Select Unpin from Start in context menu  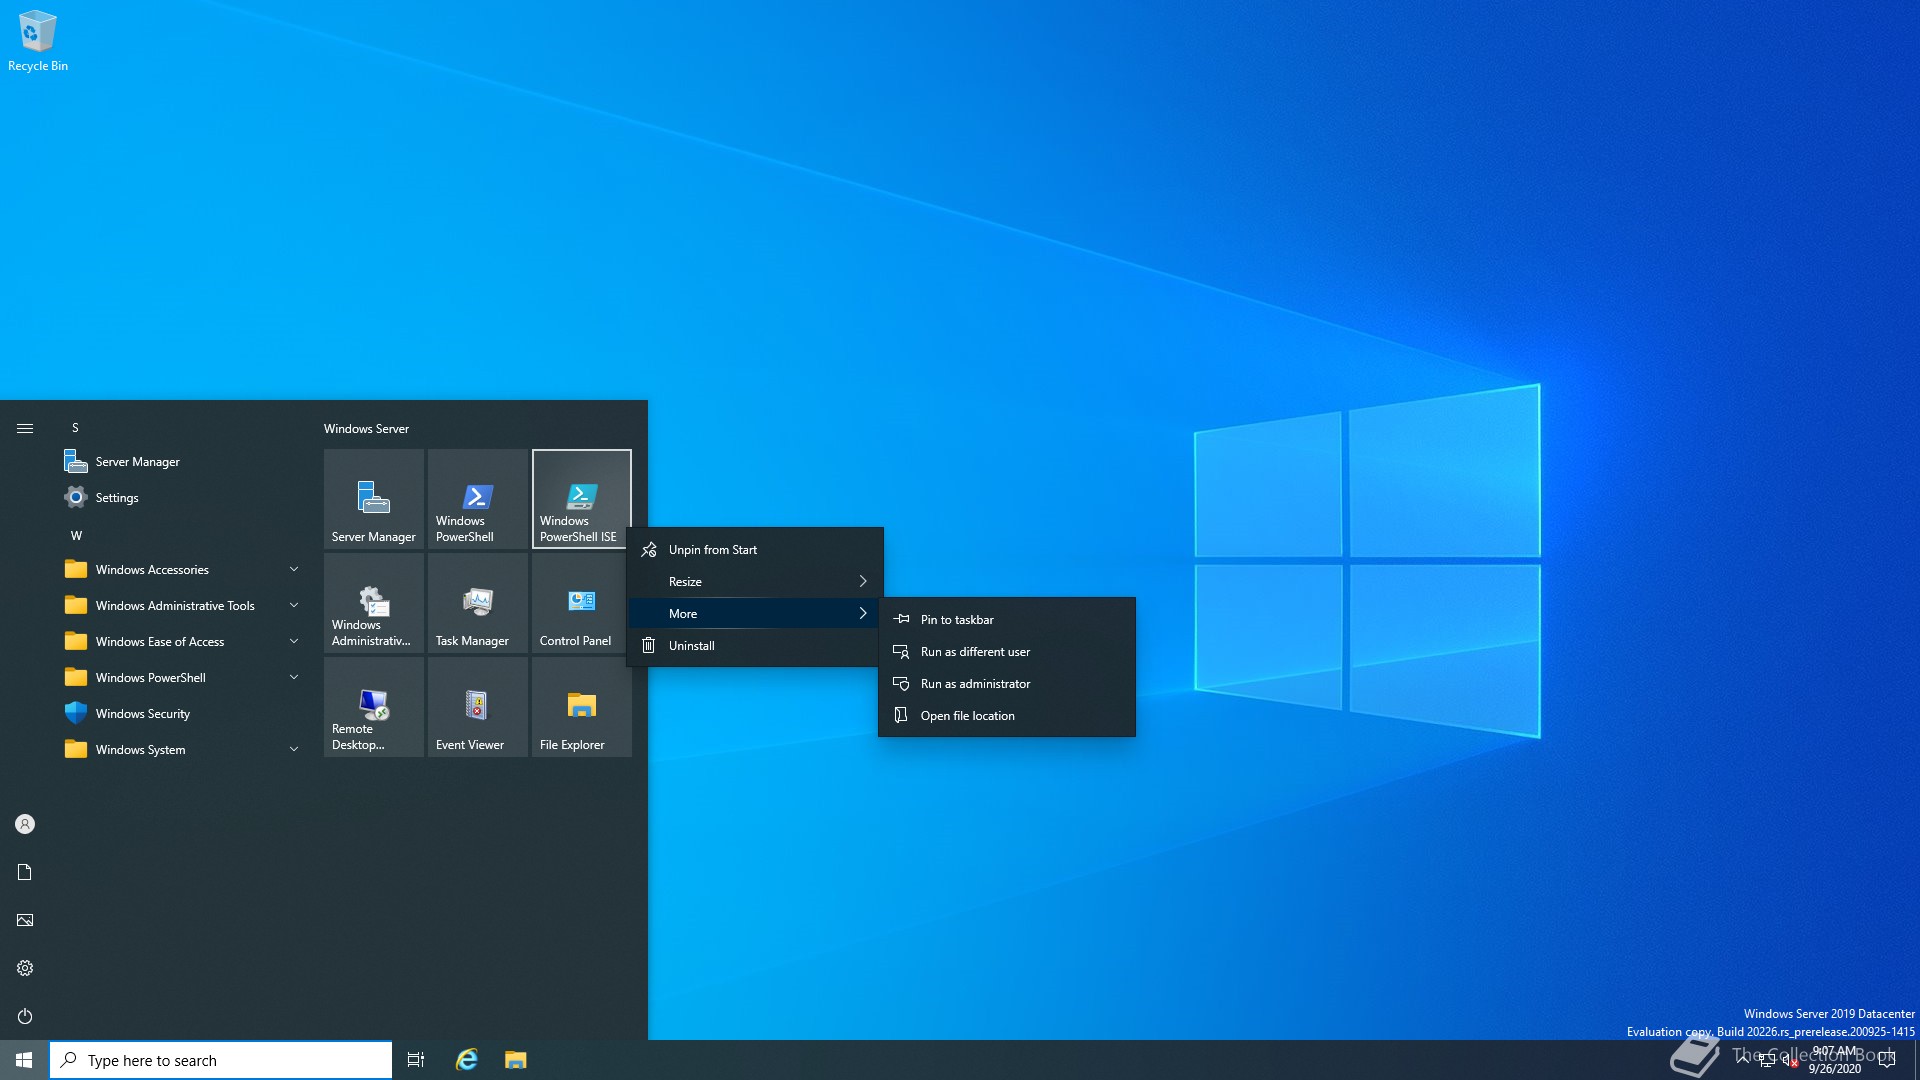(x=755, y=549)
